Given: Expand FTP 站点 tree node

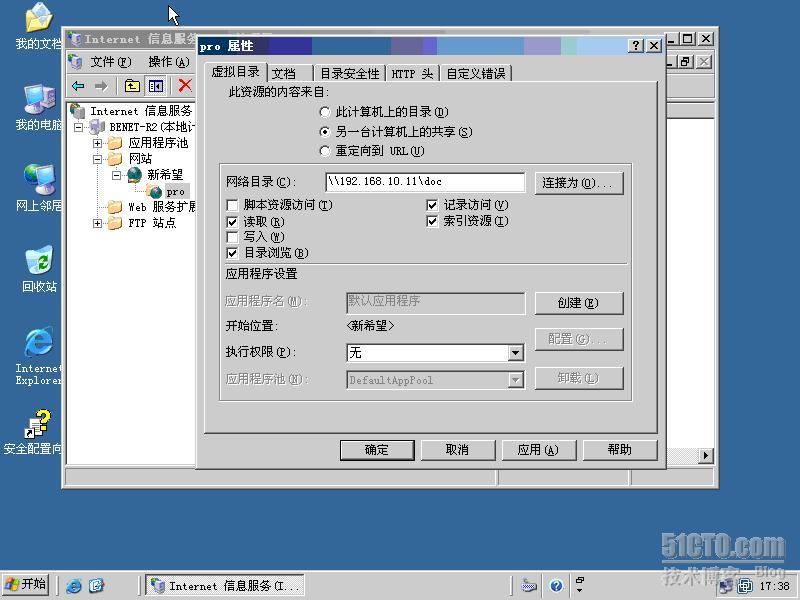Looking at the screenshot, I should (97, 223).
